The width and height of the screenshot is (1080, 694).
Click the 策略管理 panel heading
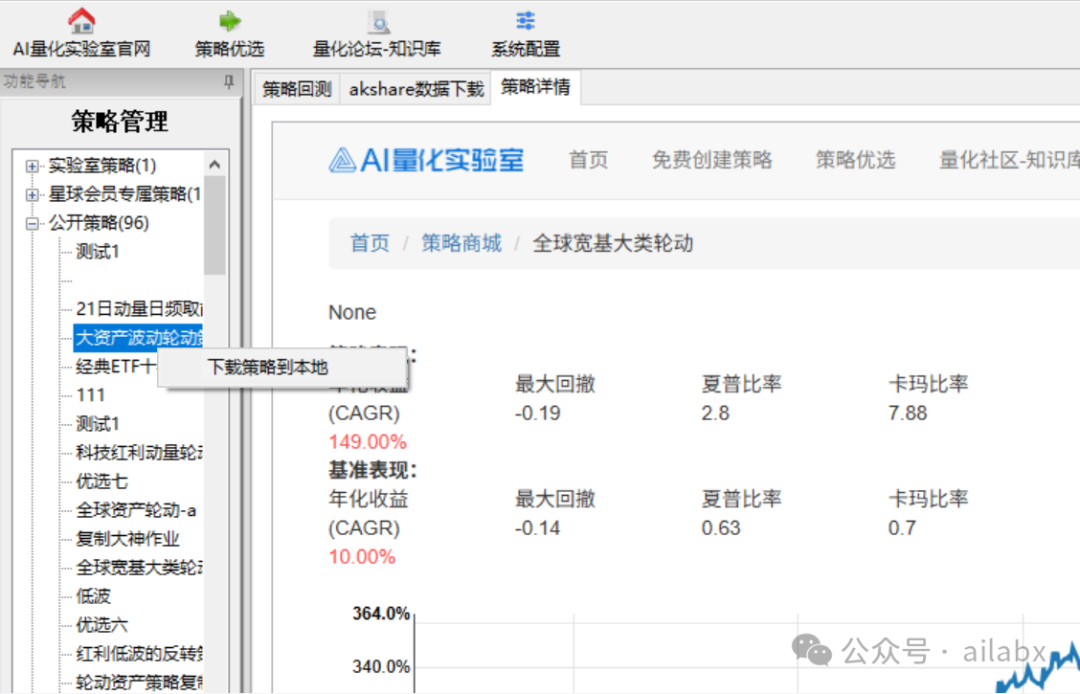click(x=120, y=122)
